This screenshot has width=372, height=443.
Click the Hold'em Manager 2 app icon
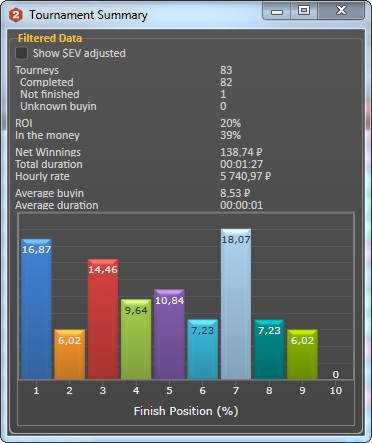16,15
